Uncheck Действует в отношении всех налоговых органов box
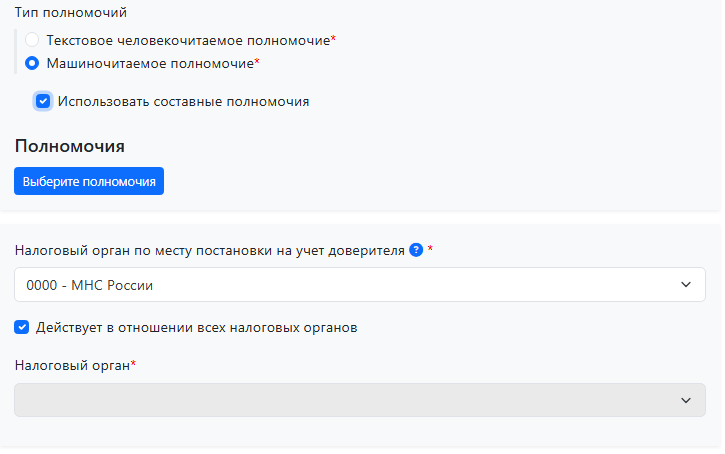This screenshot has width=725, height=454. [22, 327]
